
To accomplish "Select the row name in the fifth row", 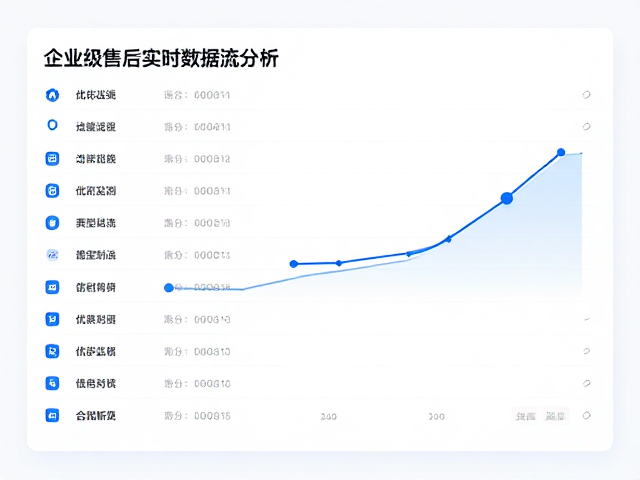I will [96, 223].
